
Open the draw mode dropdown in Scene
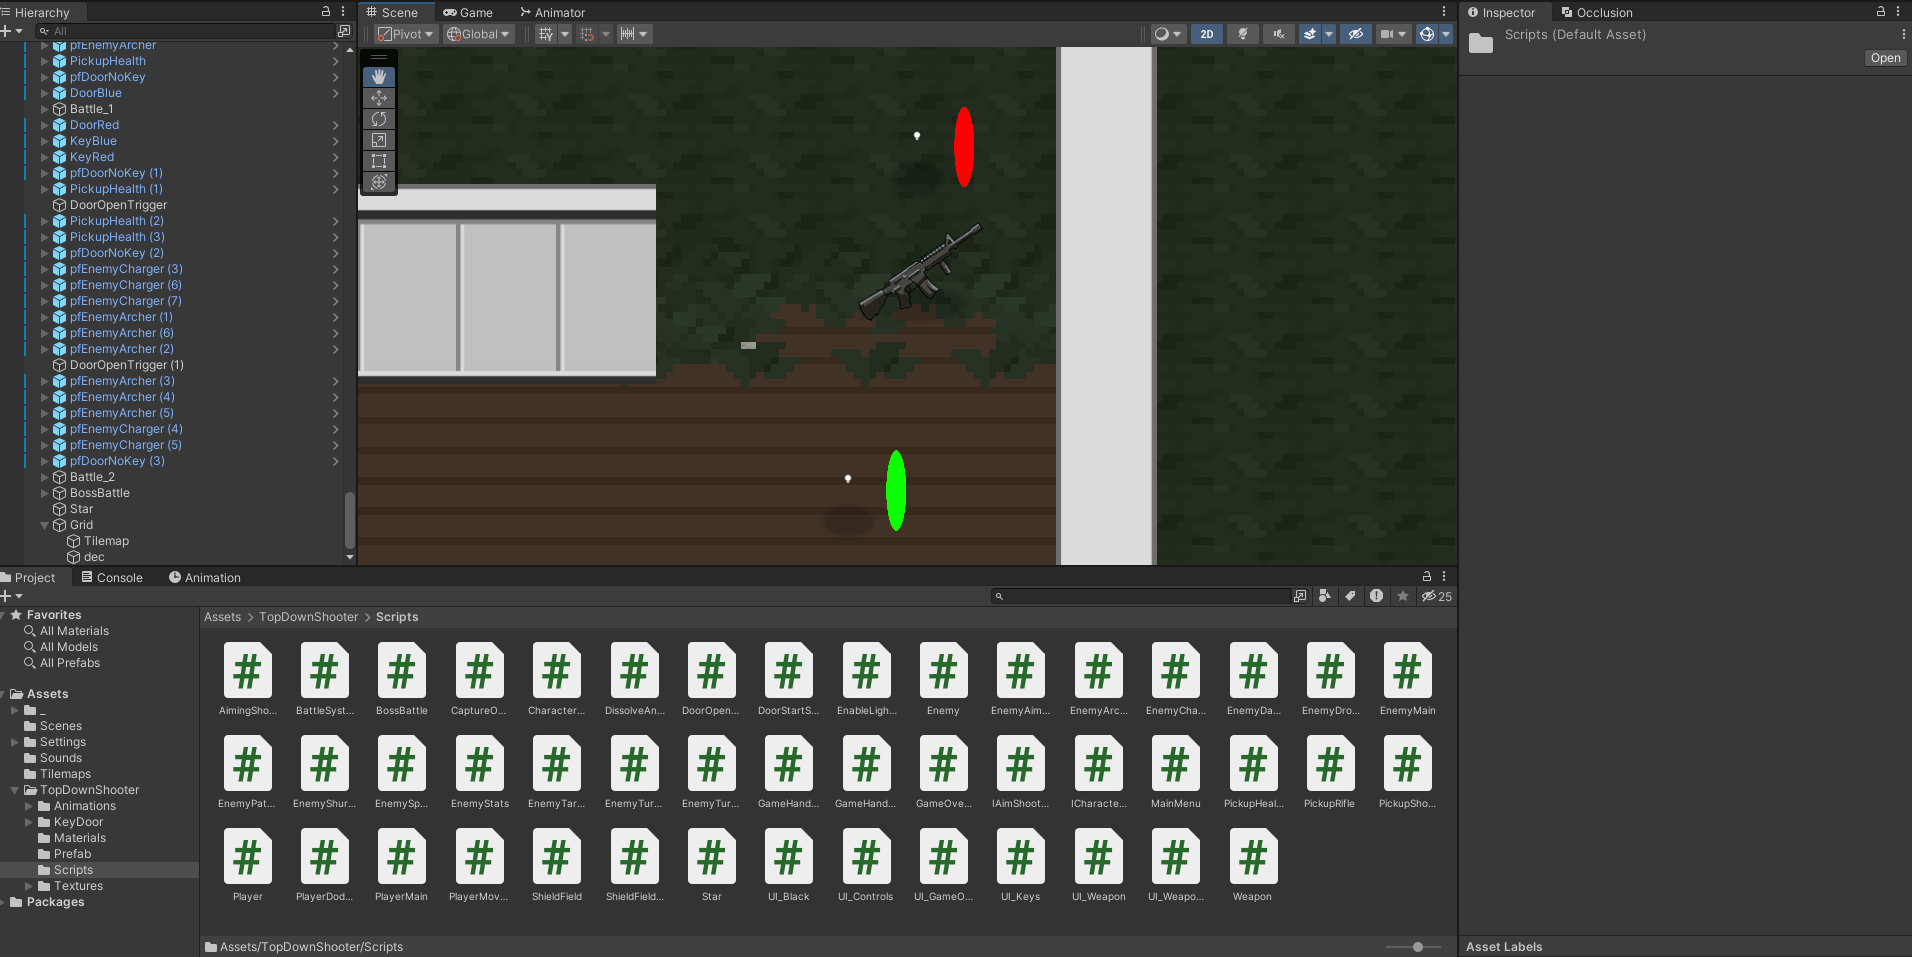(x=1167, y=34)
